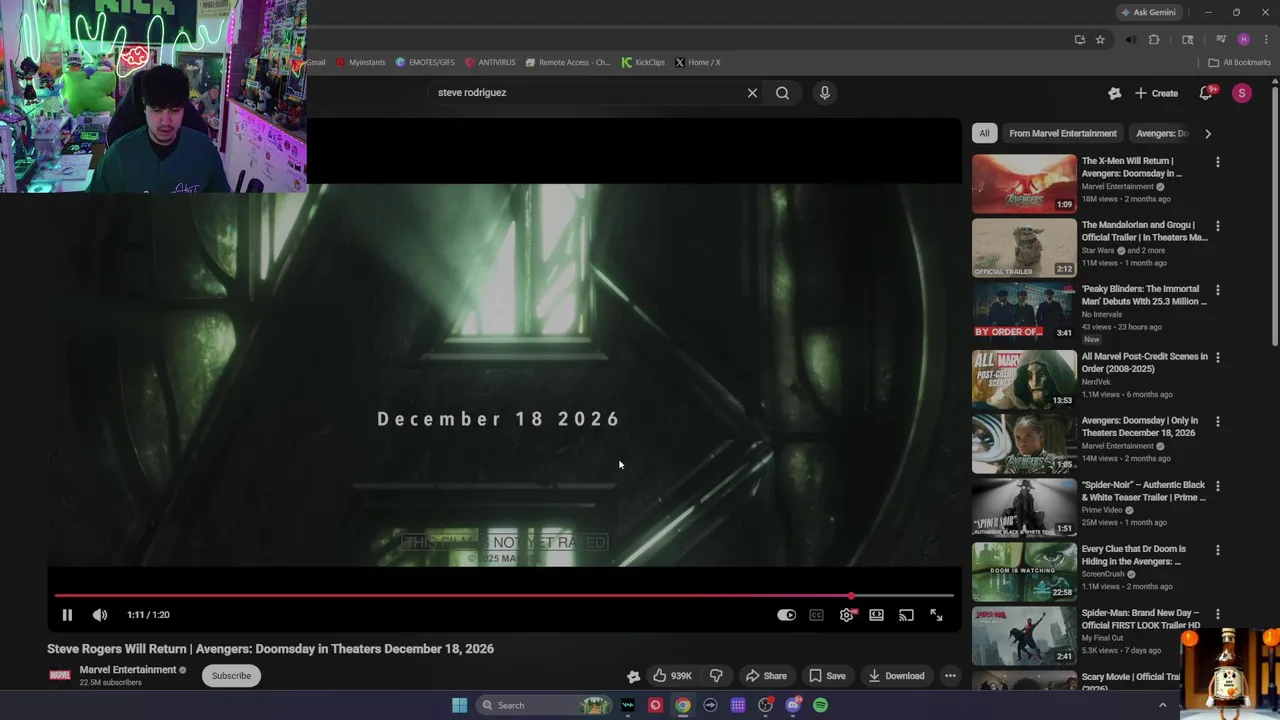Save the video to a playlist
Image resolution: width=1280 pixels, height=720 pixels.
pyautogui.click(x=827, y=676)
